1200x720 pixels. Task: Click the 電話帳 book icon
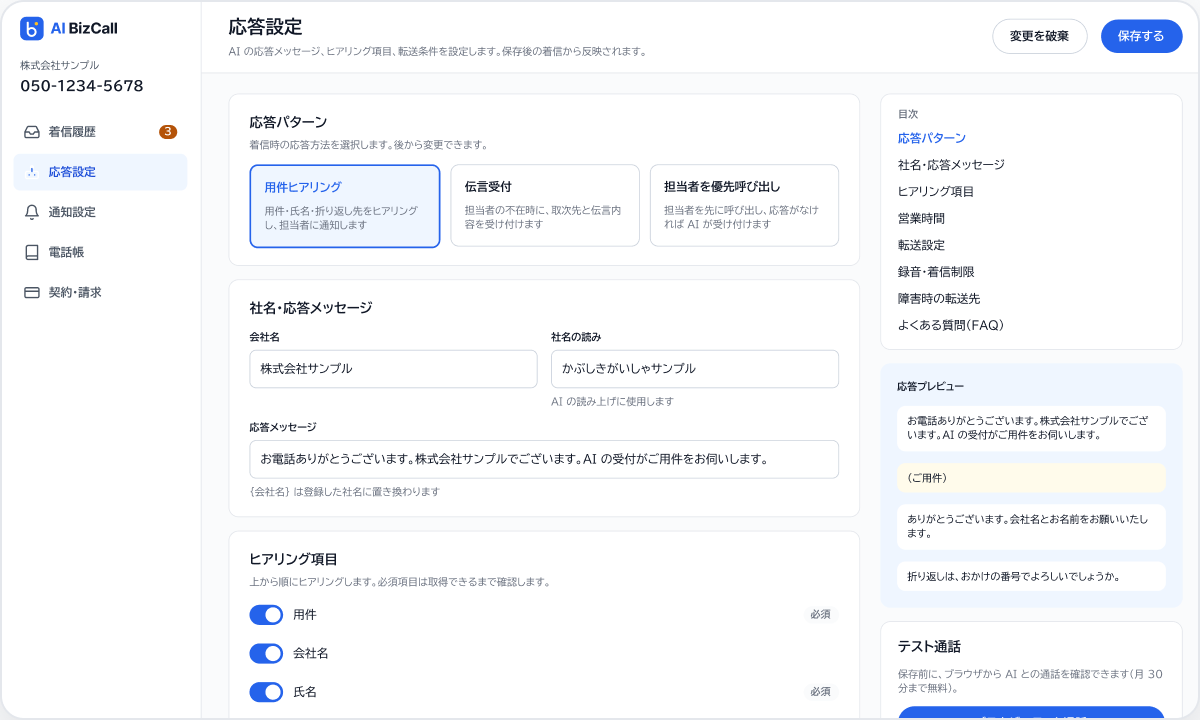(32, 252)
